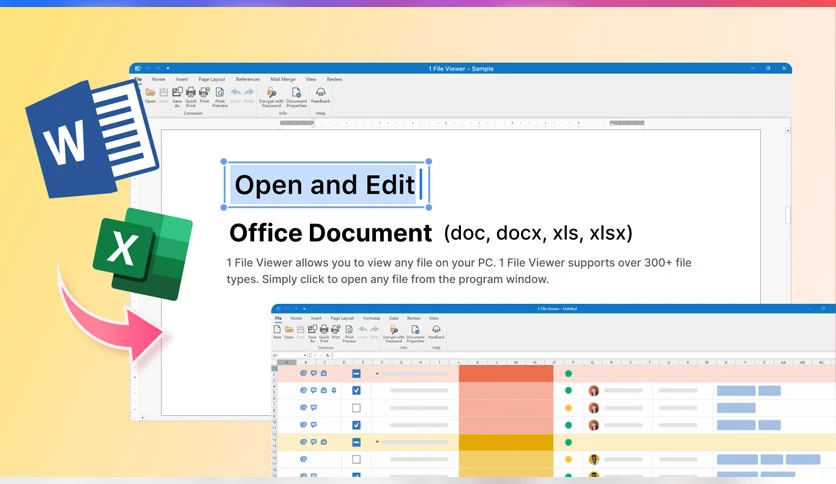Open the View tab in the spreadsheet window
Viewport: 836px width, 484px height.
click(434, 318)
